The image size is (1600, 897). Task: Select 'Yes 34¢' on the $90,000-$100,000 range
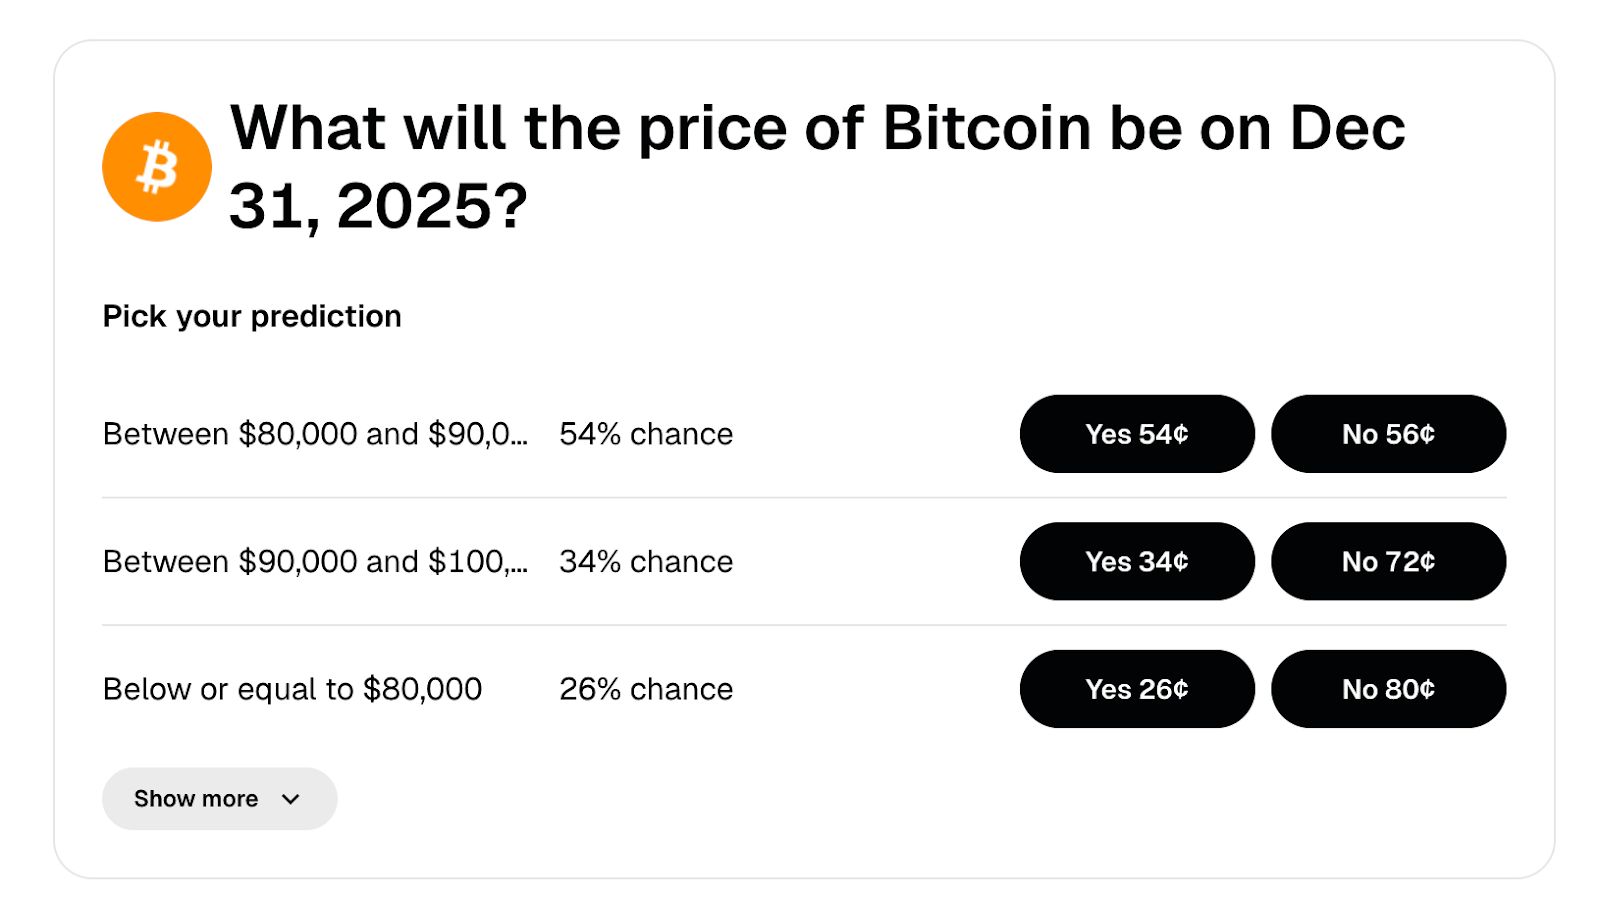[x=1136, y=561]
